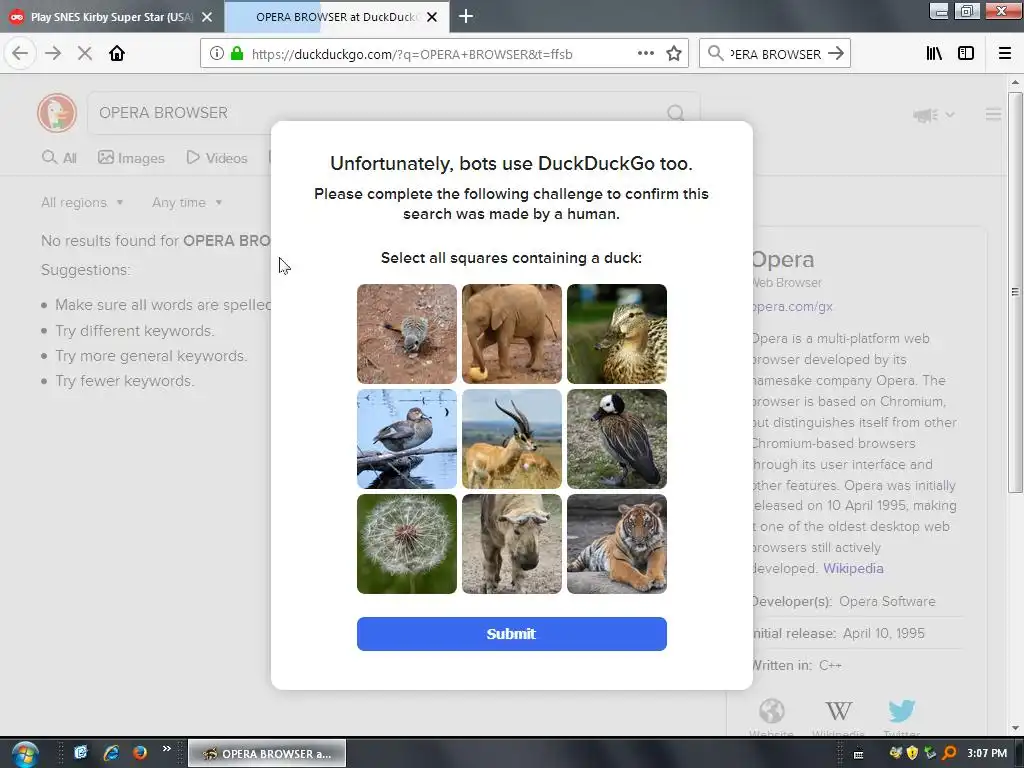Select the Images results tab
Image resolution: width=1024 pixels, height=768 pixels.
tap(131, 158)
